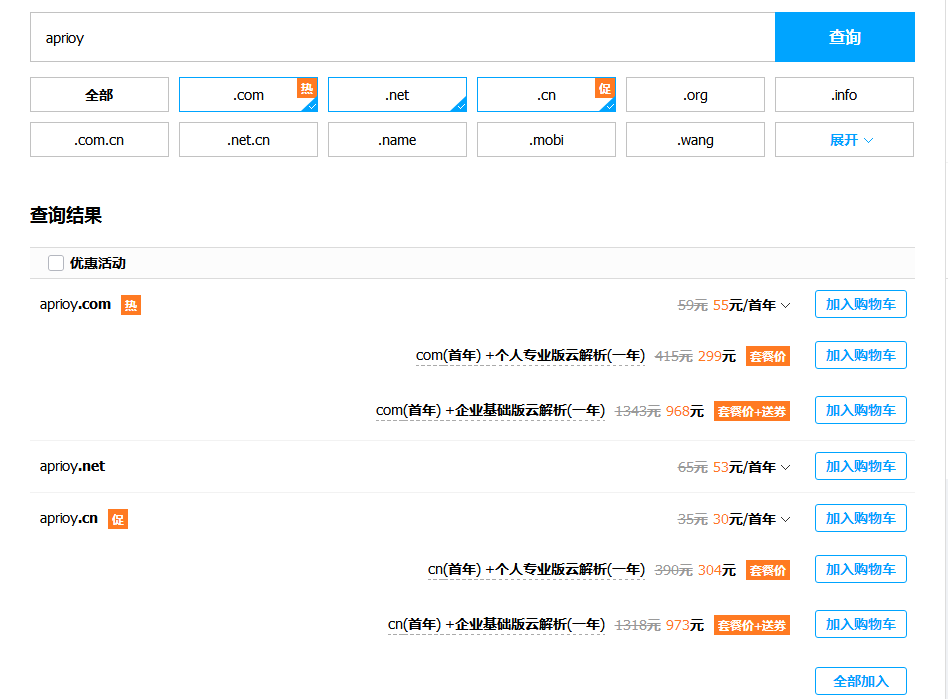The image size is (948, 699).
Task: Select the .mobi domain suffix
Action: pos(547,140)
